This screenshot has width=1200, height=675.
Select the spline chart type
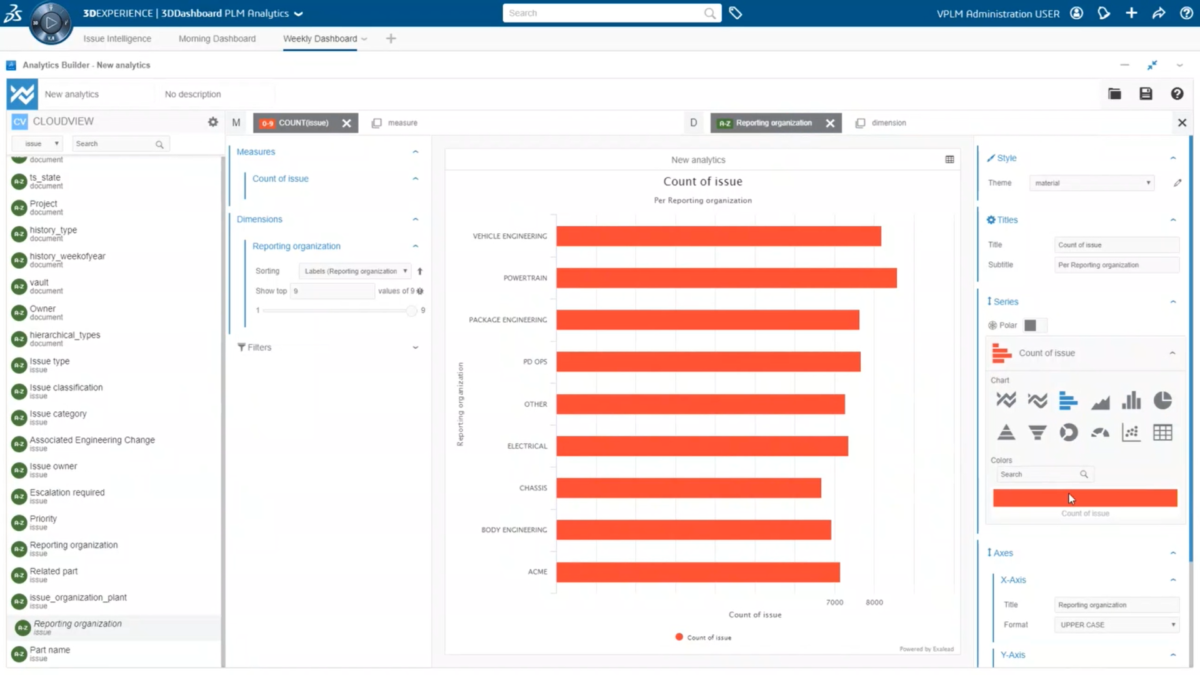[x=1037, y=401]
